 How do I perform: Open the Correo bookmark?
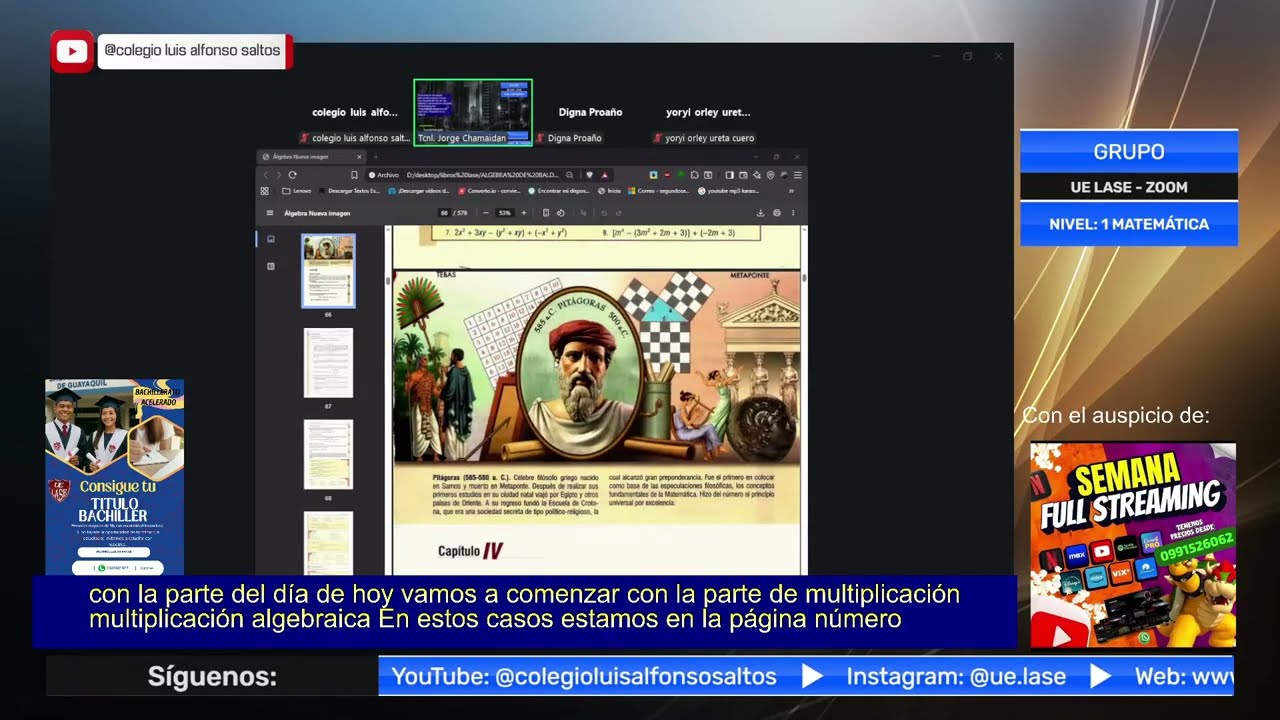pyautogui.click(x=659, y=191)
